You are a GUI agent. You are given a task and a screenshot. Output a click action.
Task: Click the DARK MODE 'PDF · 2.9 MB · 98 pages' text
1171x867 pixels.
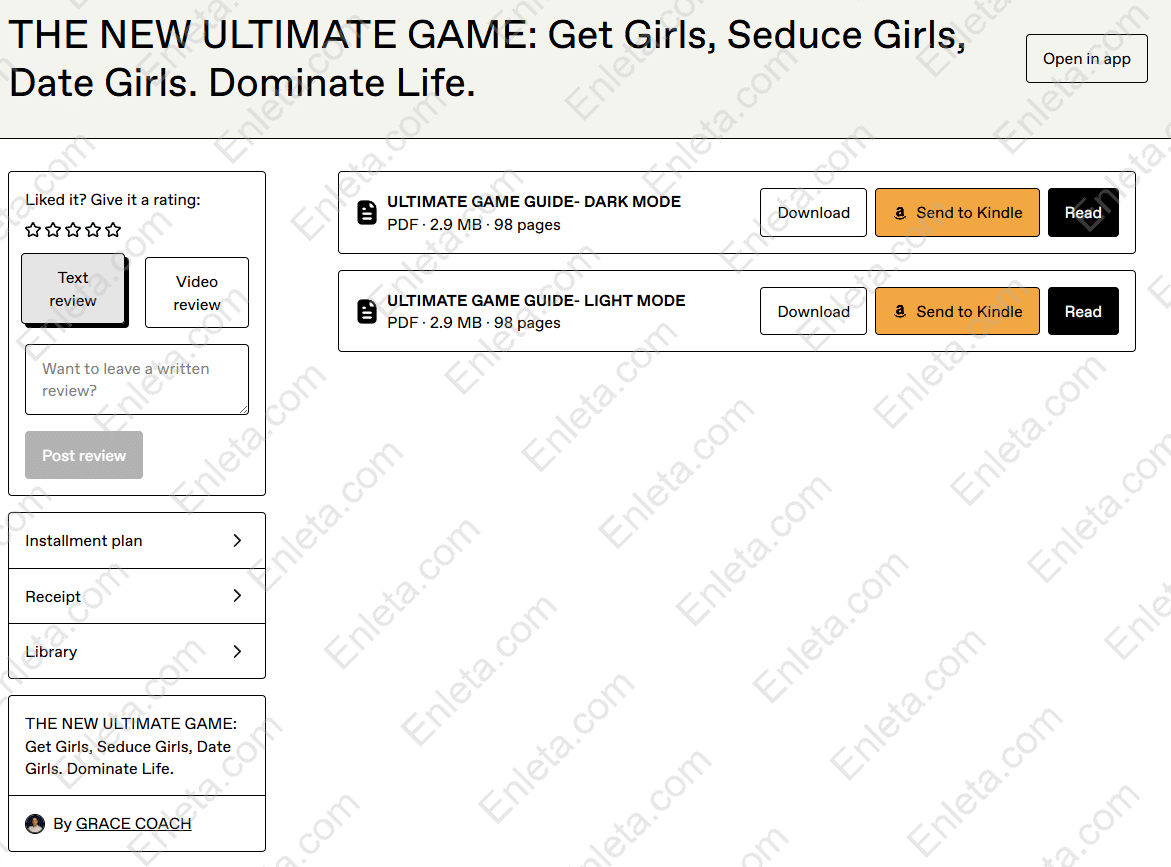point(473,225)
